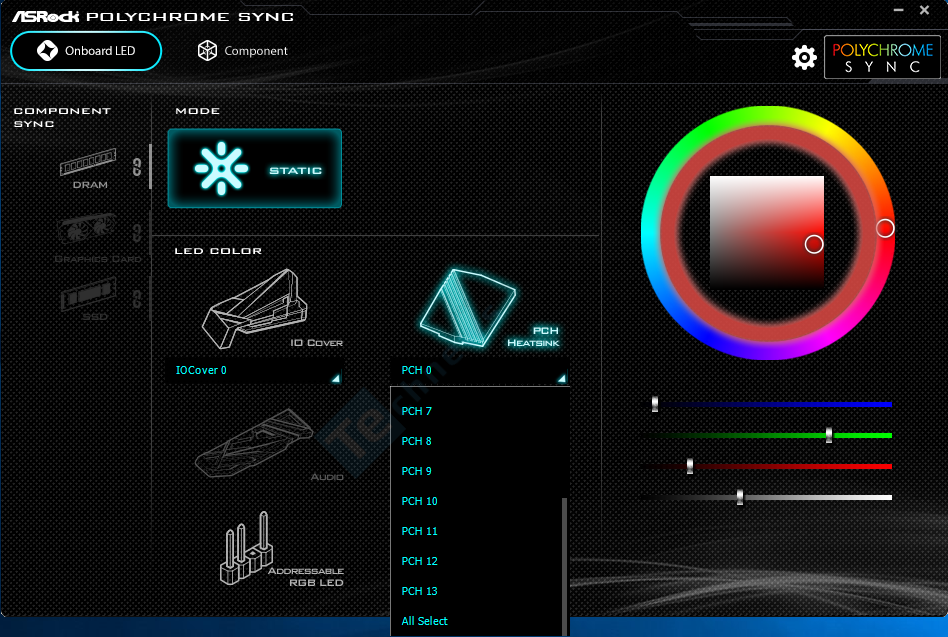Click the PCH dropdown list scrollbar

[565, 567]
